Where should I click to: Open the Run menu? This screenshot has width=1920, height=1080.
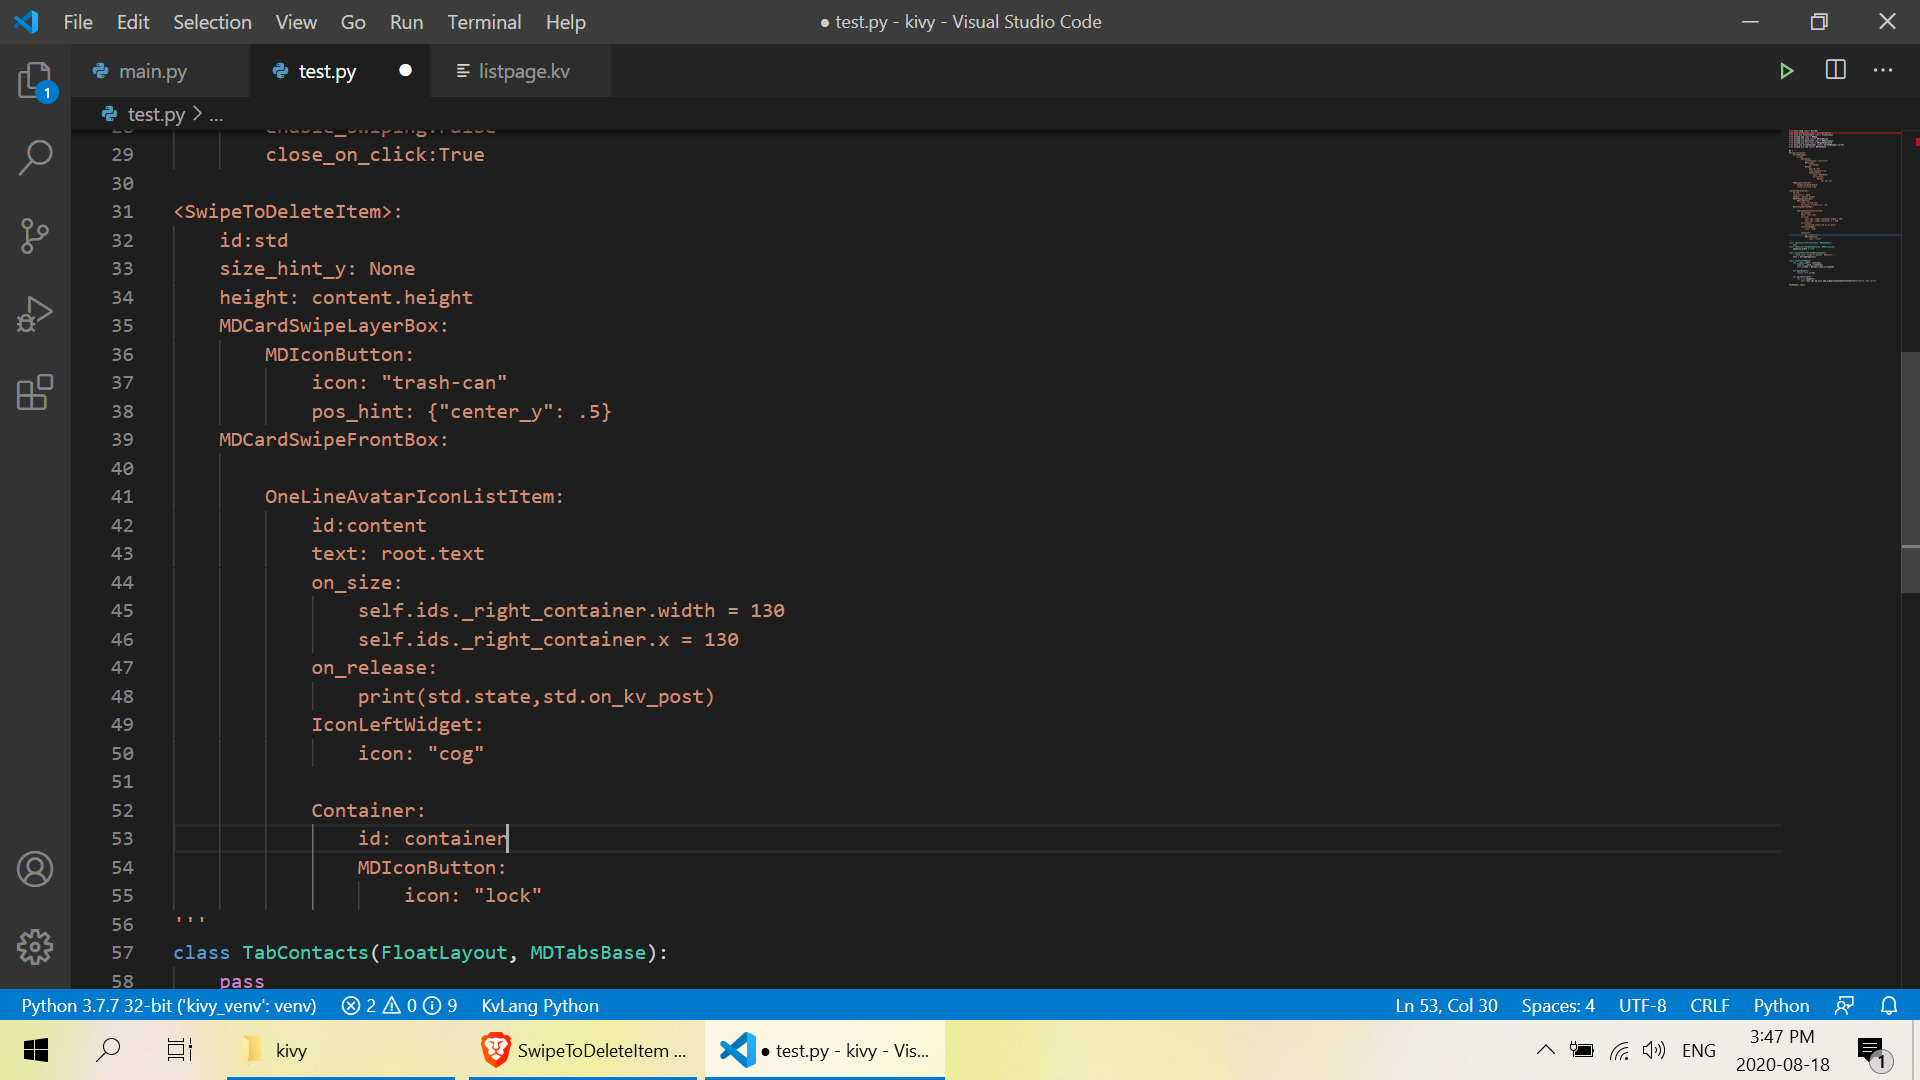tap(406, 21)
